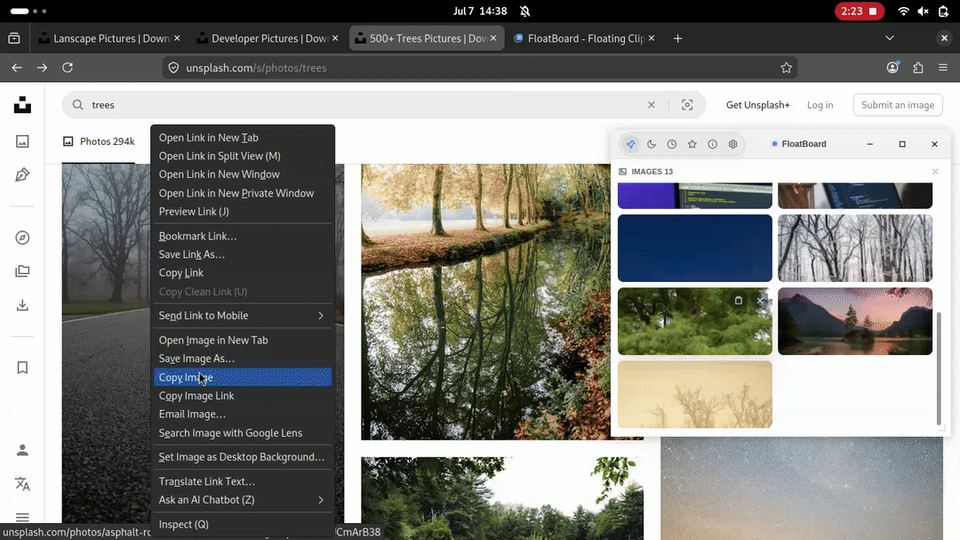Choose Set Image as Desktop Background…
Viewport: 960px width, 540px height.
(242, 457)
